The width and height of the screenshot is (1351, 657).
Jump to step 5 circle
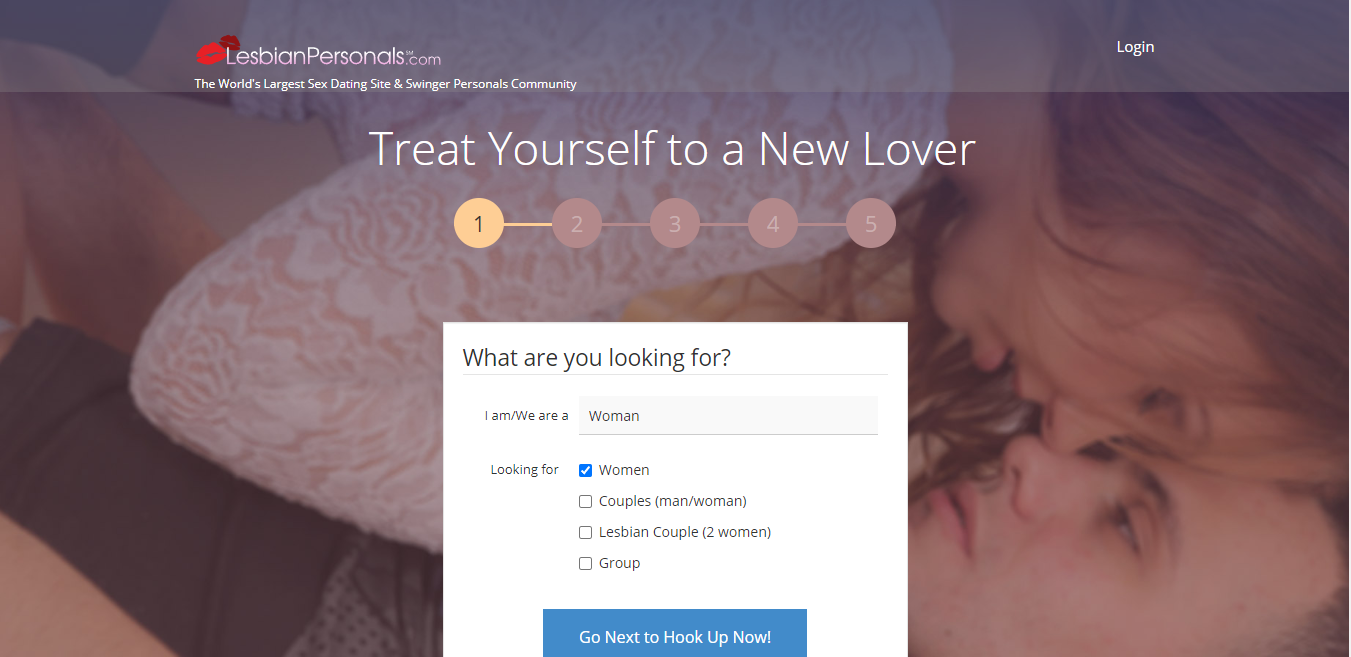click(x=871, y=223)
